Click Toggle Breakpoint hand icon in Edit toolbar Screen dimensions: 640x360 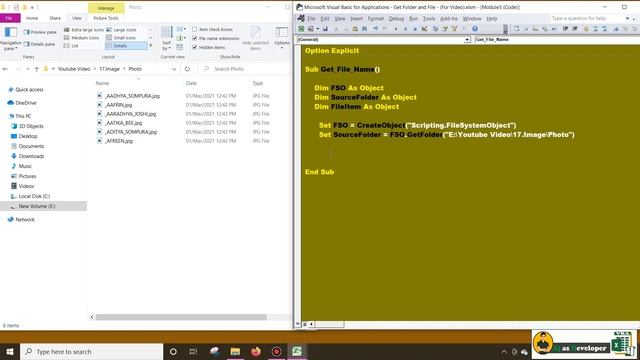[586, 29]
